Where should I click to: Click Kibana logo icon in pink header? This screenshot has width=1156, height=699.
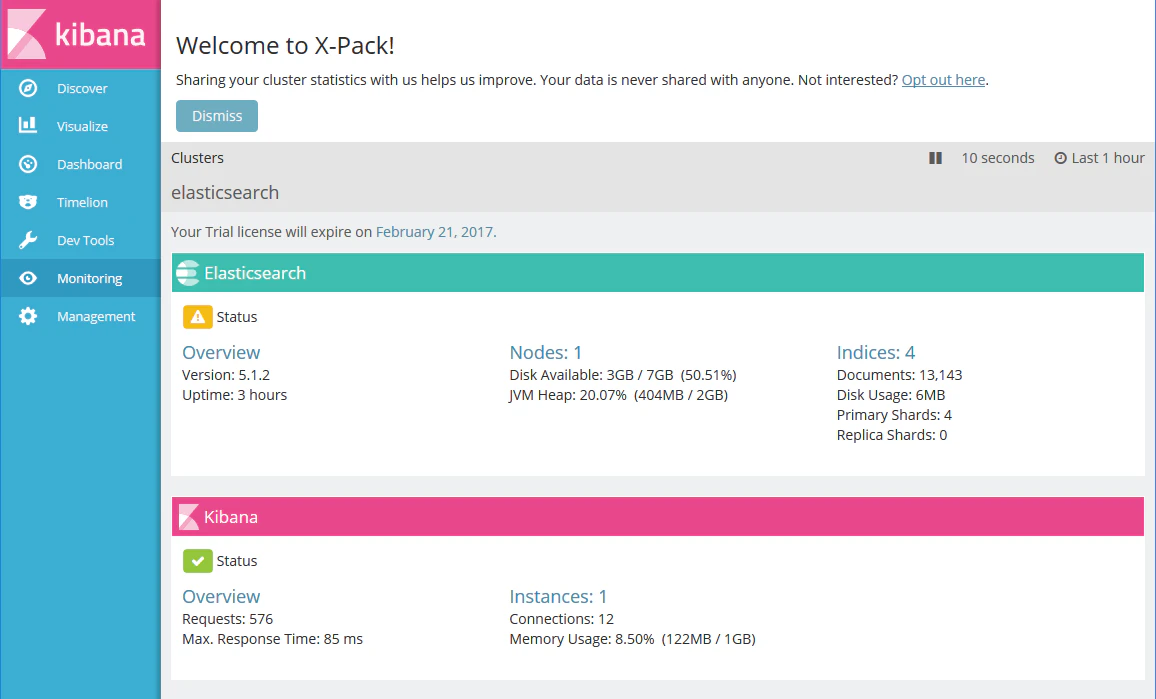(x=189, y=517)
